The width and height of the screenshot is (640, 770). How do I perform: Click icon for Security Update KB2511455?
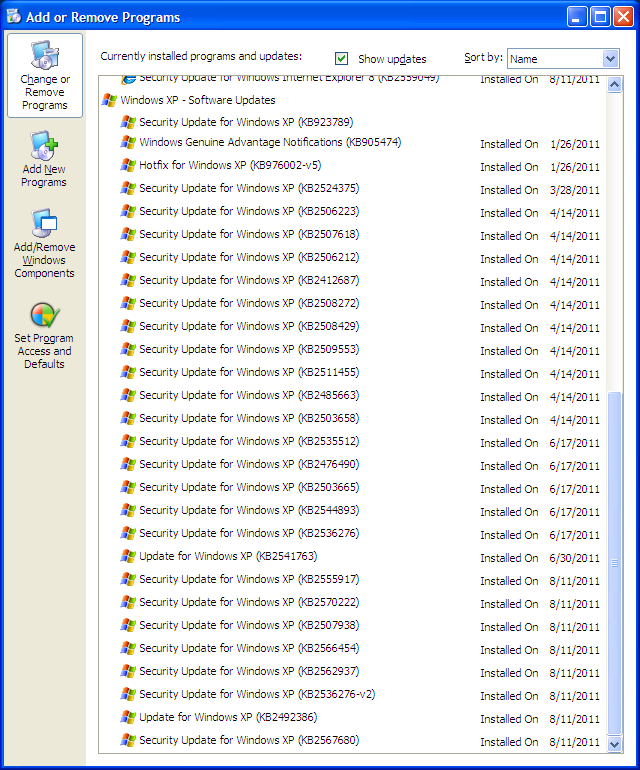[128, 372]
